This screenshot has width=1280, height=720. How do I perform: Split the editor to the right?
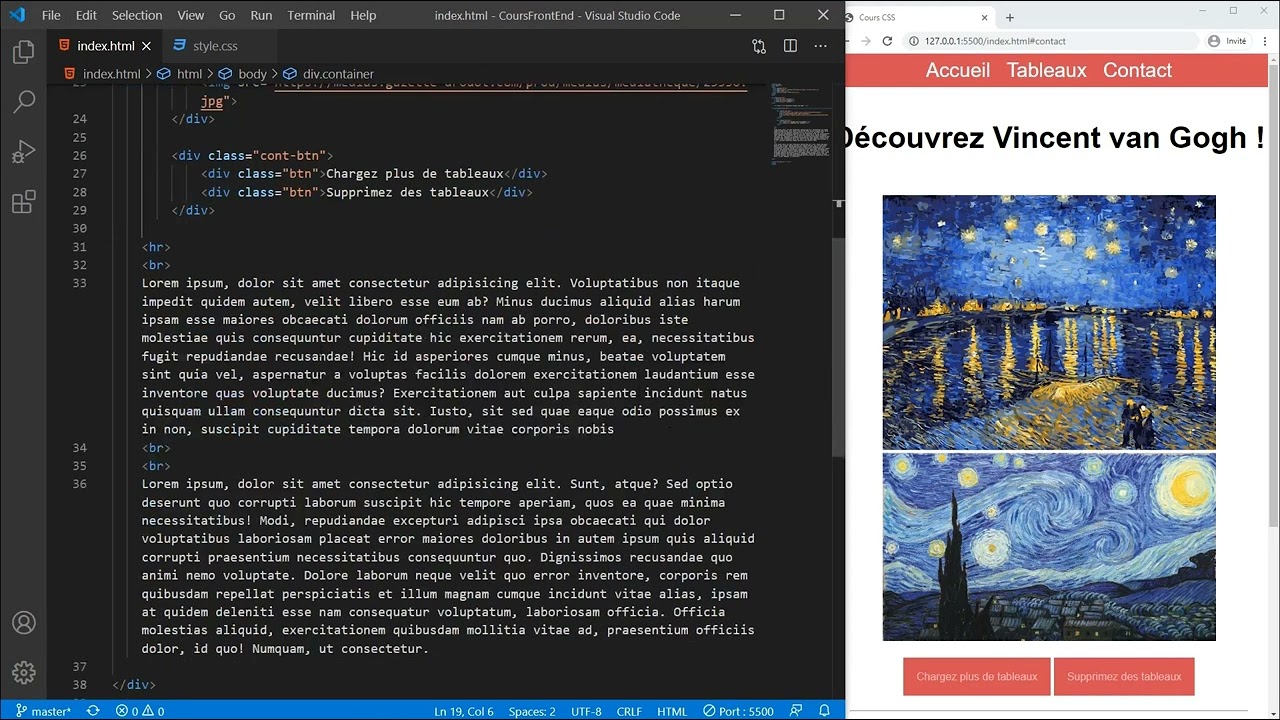pyautogui.click(x=790, y=46)
